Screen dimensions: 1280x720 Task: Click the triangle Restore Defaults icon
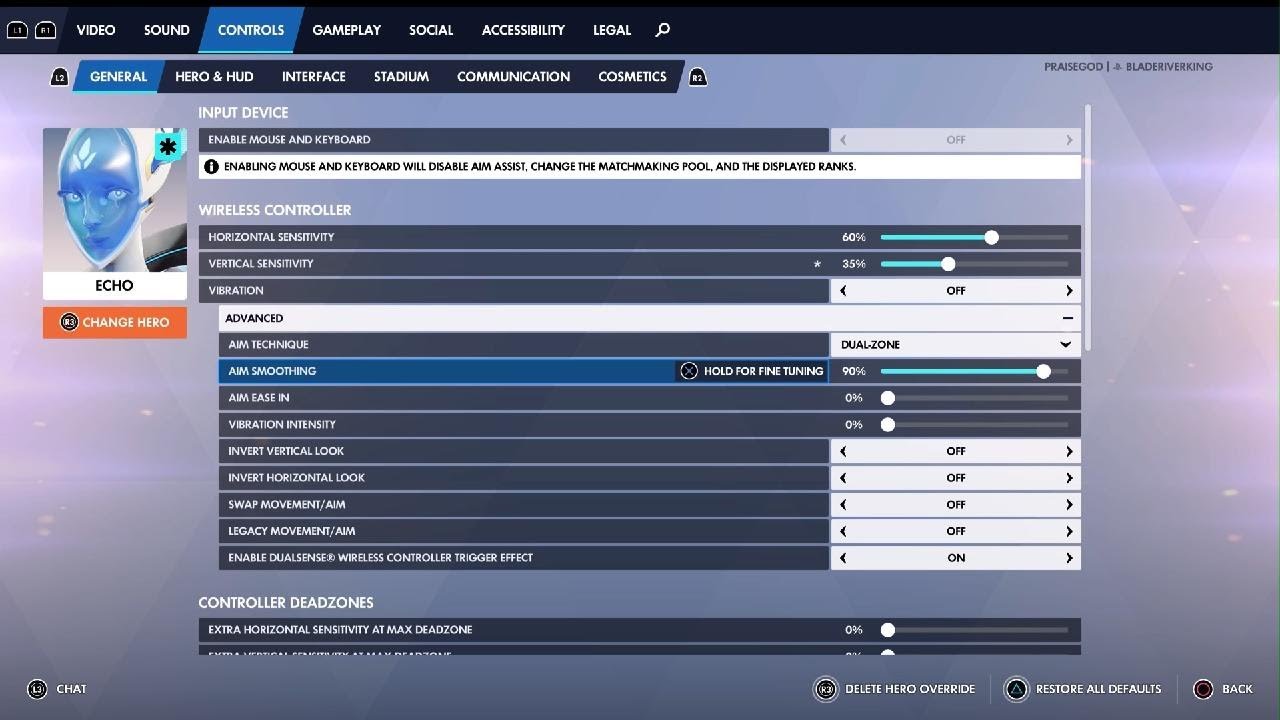[1016, 689]
